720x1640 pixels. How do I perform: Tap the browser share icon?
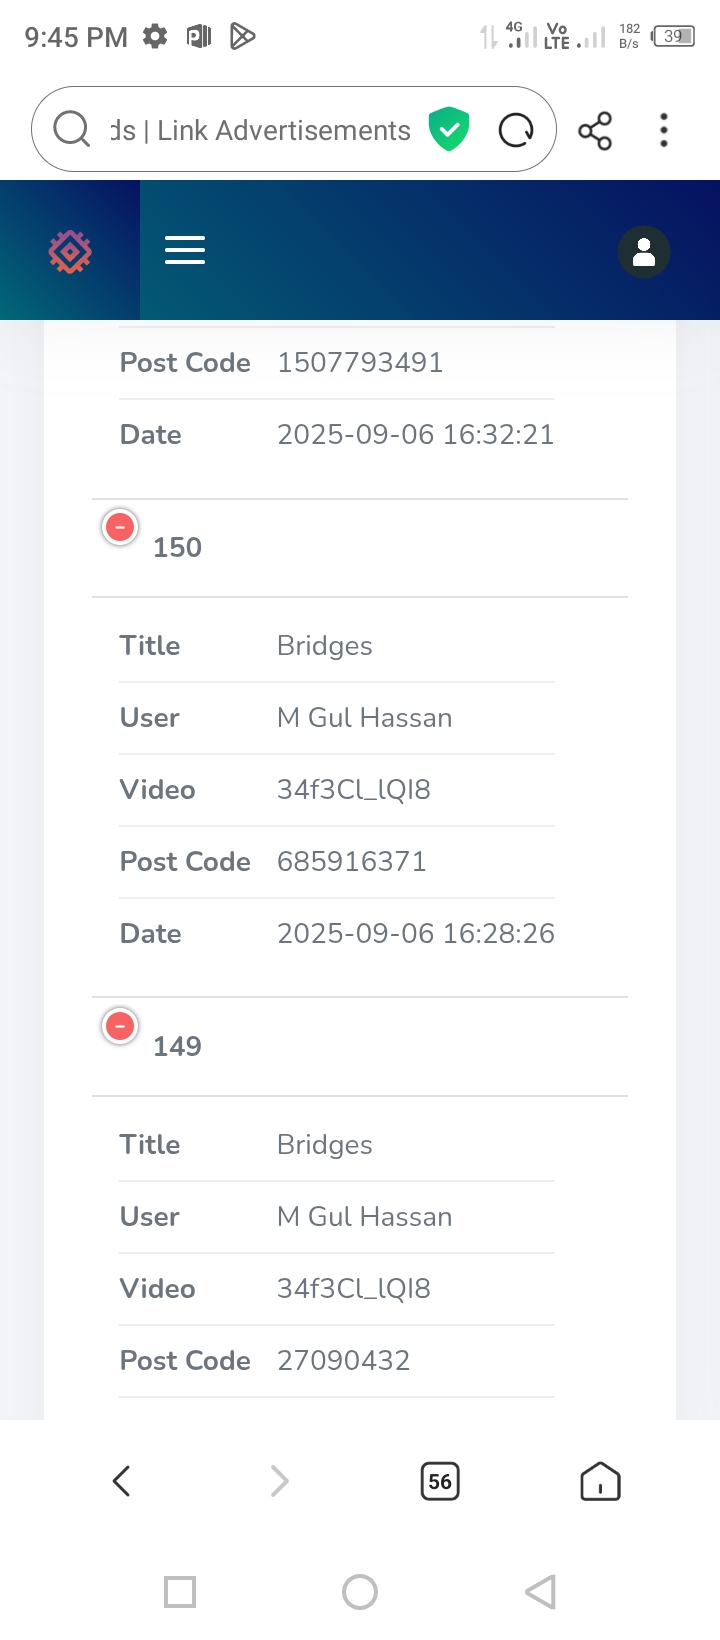[x=595, y=130]
